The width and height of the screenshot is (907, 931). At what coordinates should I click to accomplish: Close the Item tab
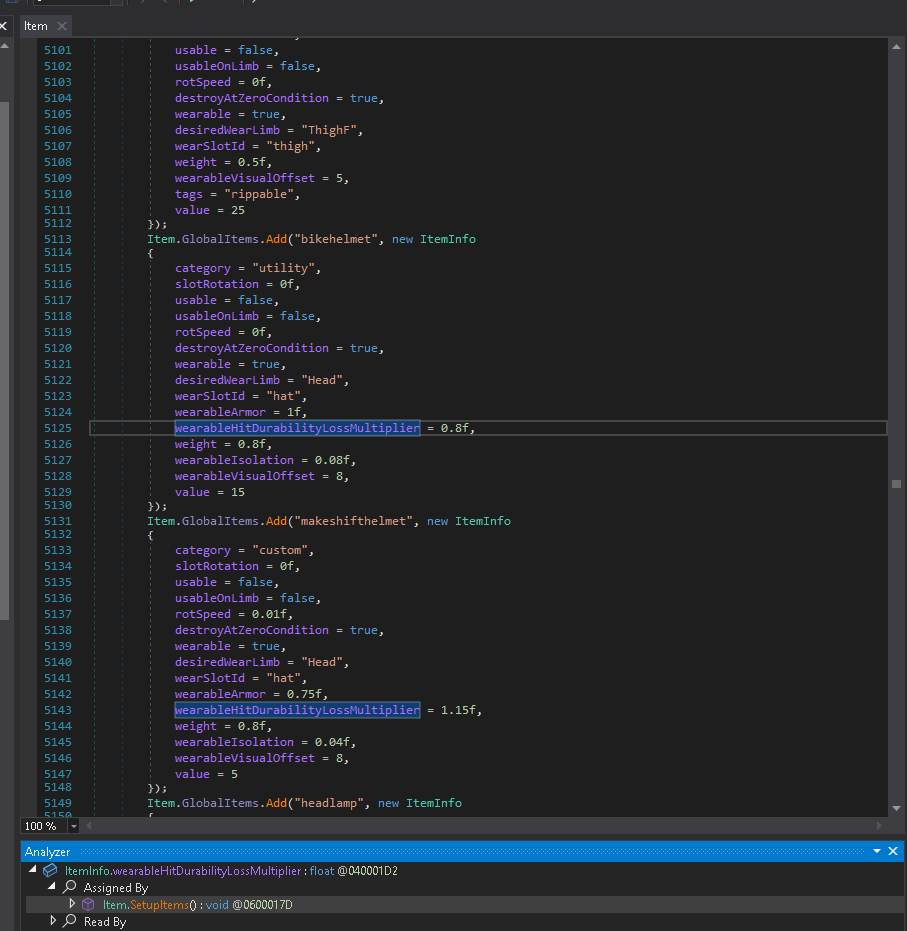[62, 26]
